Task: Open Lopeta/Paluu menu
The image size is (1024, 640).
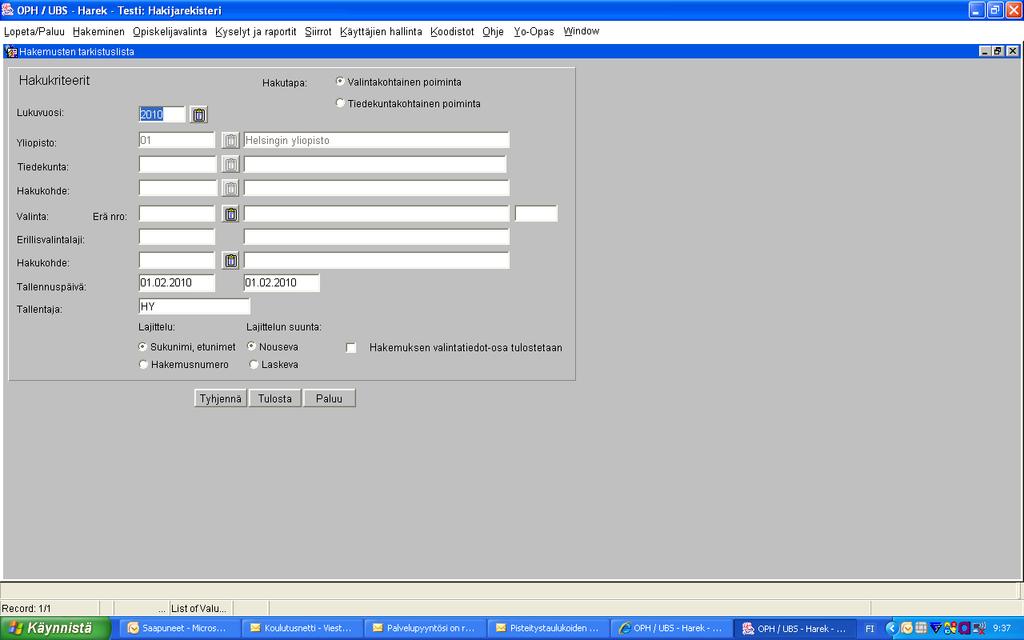Action: pyautogui.click(x=34, y=31)
